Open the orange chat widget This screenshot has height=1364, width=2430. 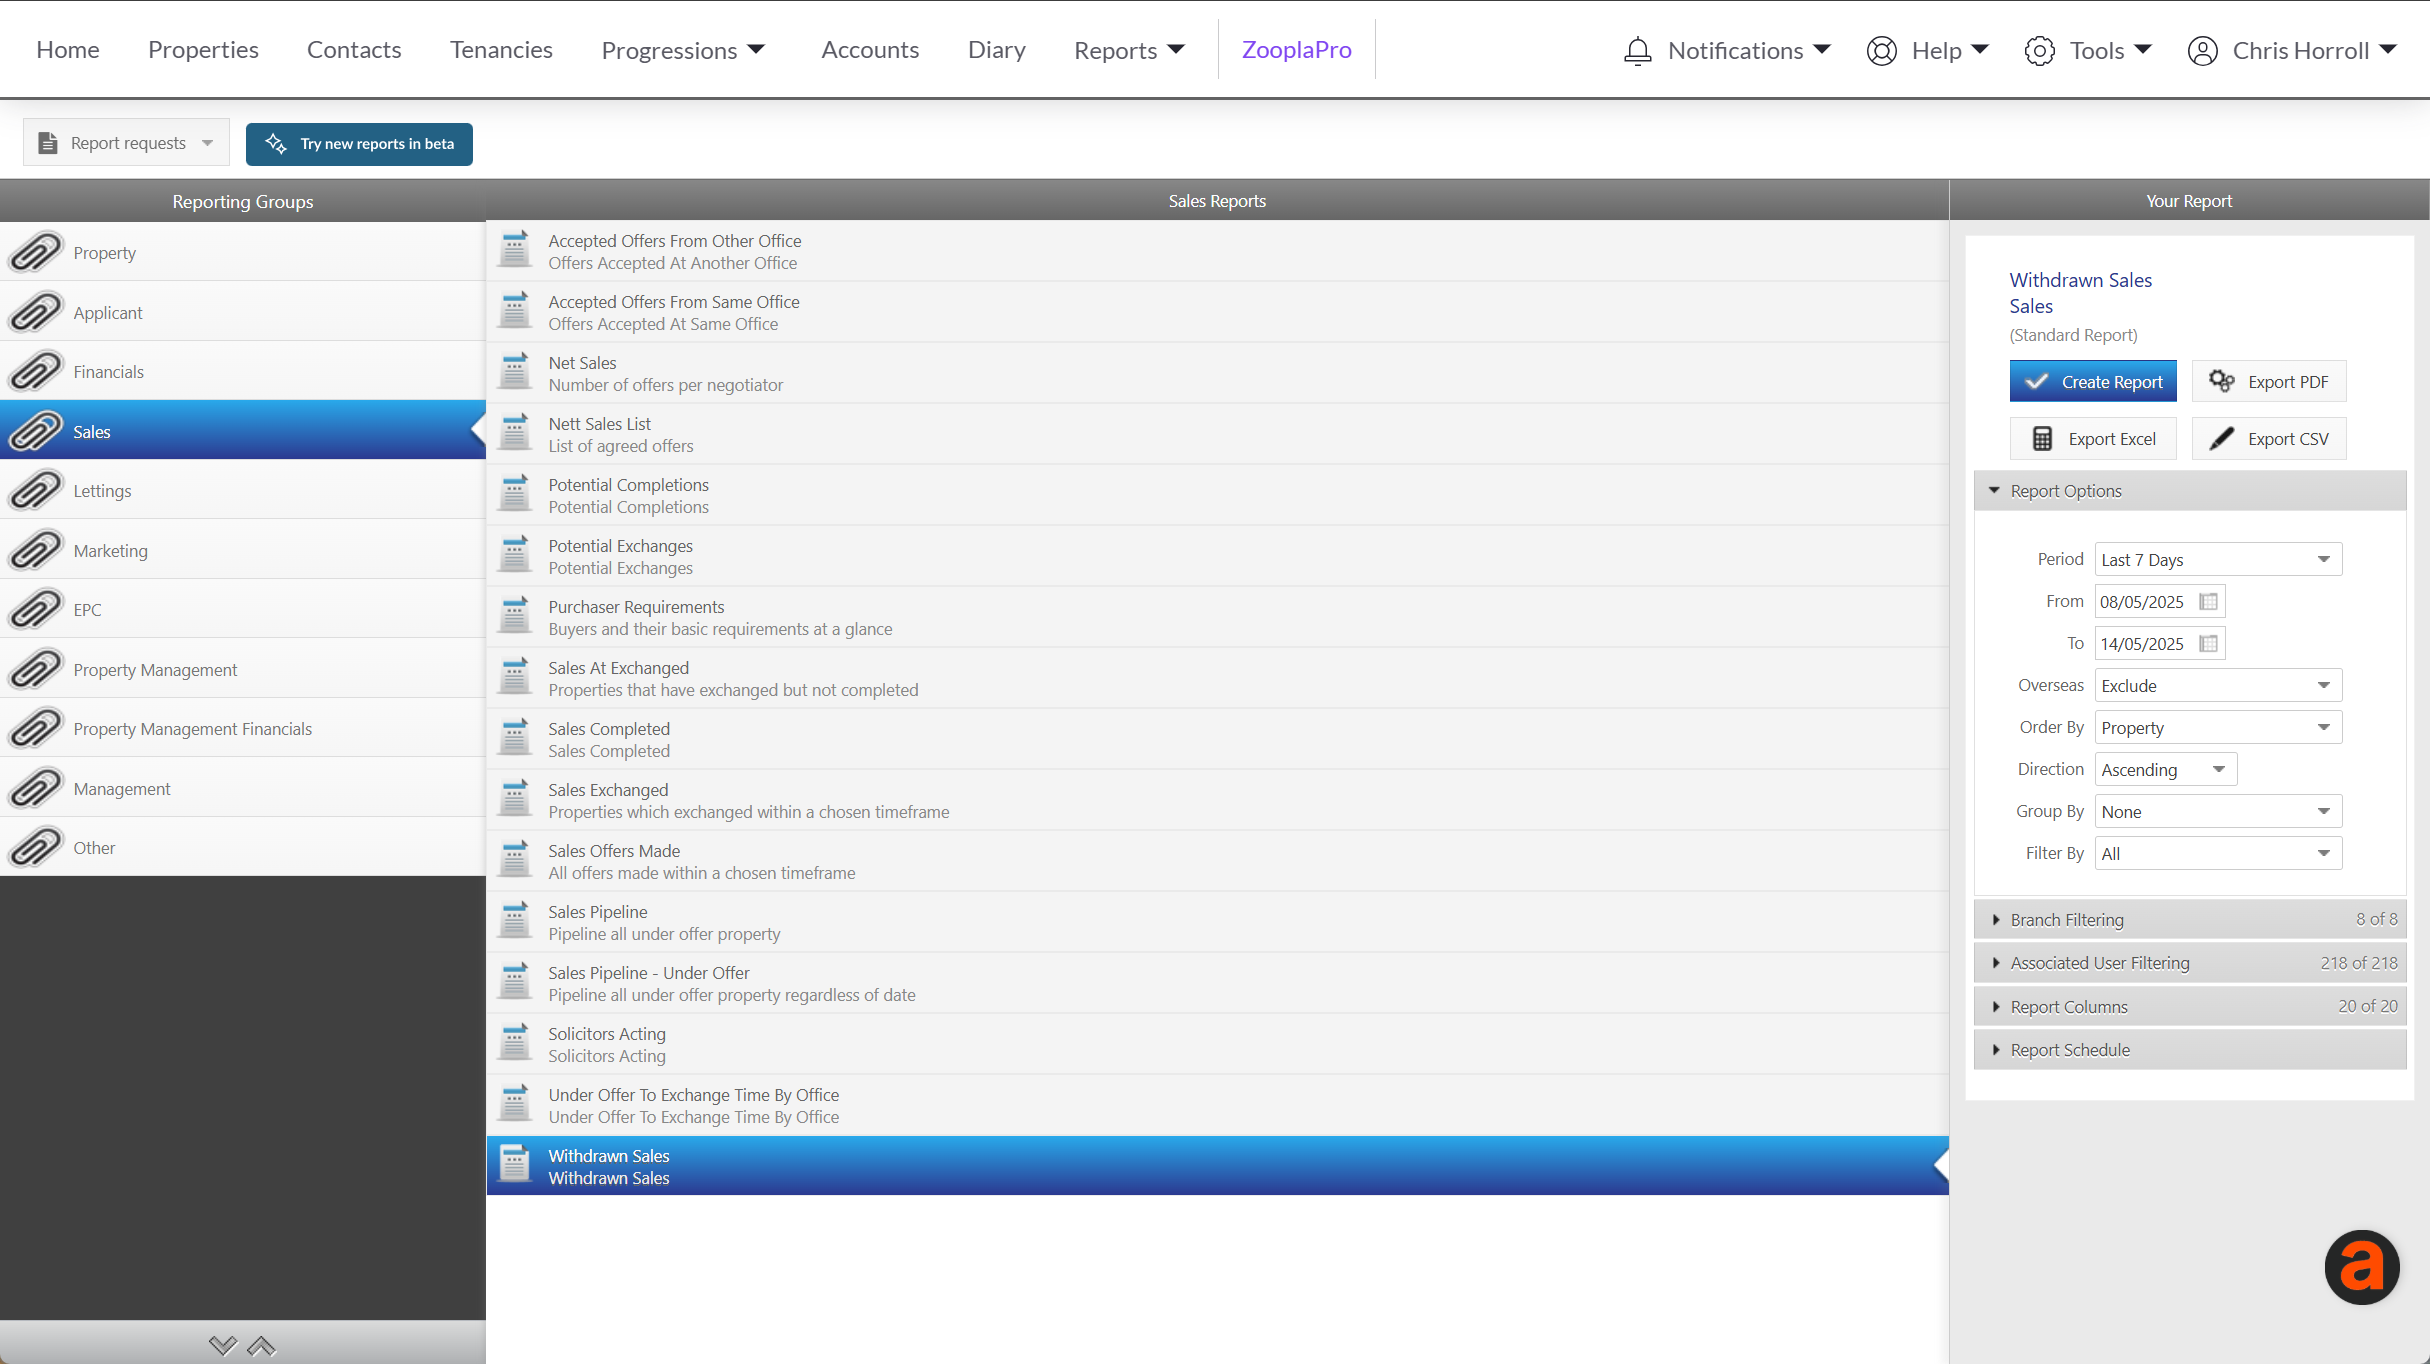tap(2361, 1266)
